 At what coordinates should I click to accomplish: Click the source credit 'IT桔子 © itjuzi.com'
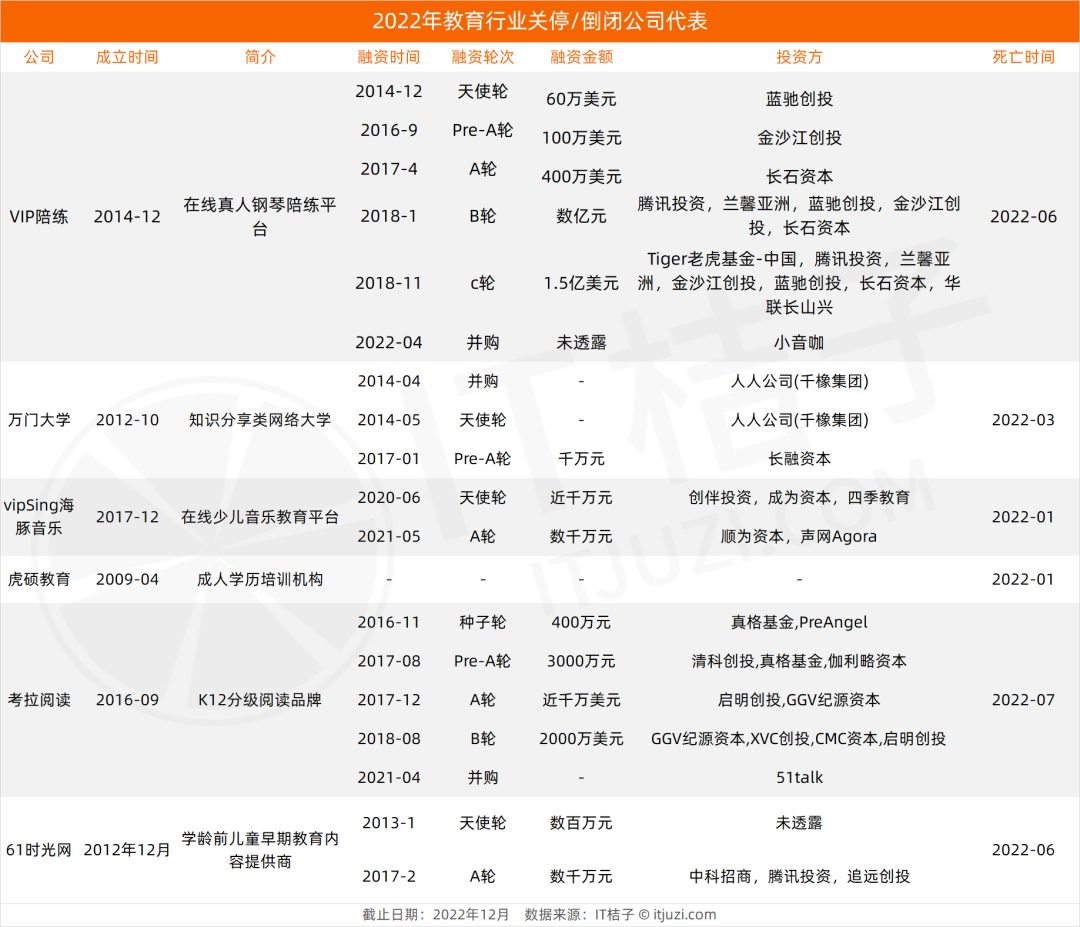(x=656, y=915)
